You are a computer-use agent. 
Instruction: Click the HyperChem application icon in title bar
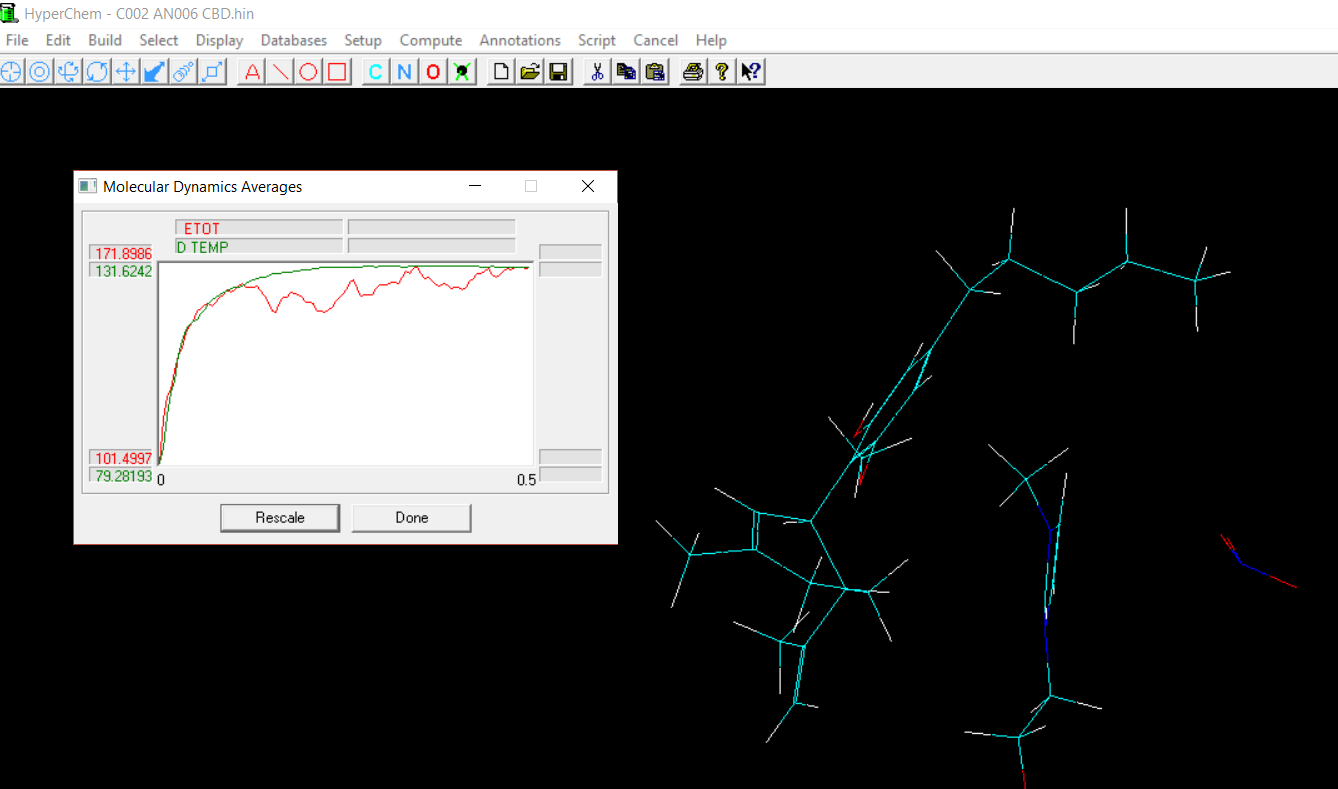pos(10,12)
